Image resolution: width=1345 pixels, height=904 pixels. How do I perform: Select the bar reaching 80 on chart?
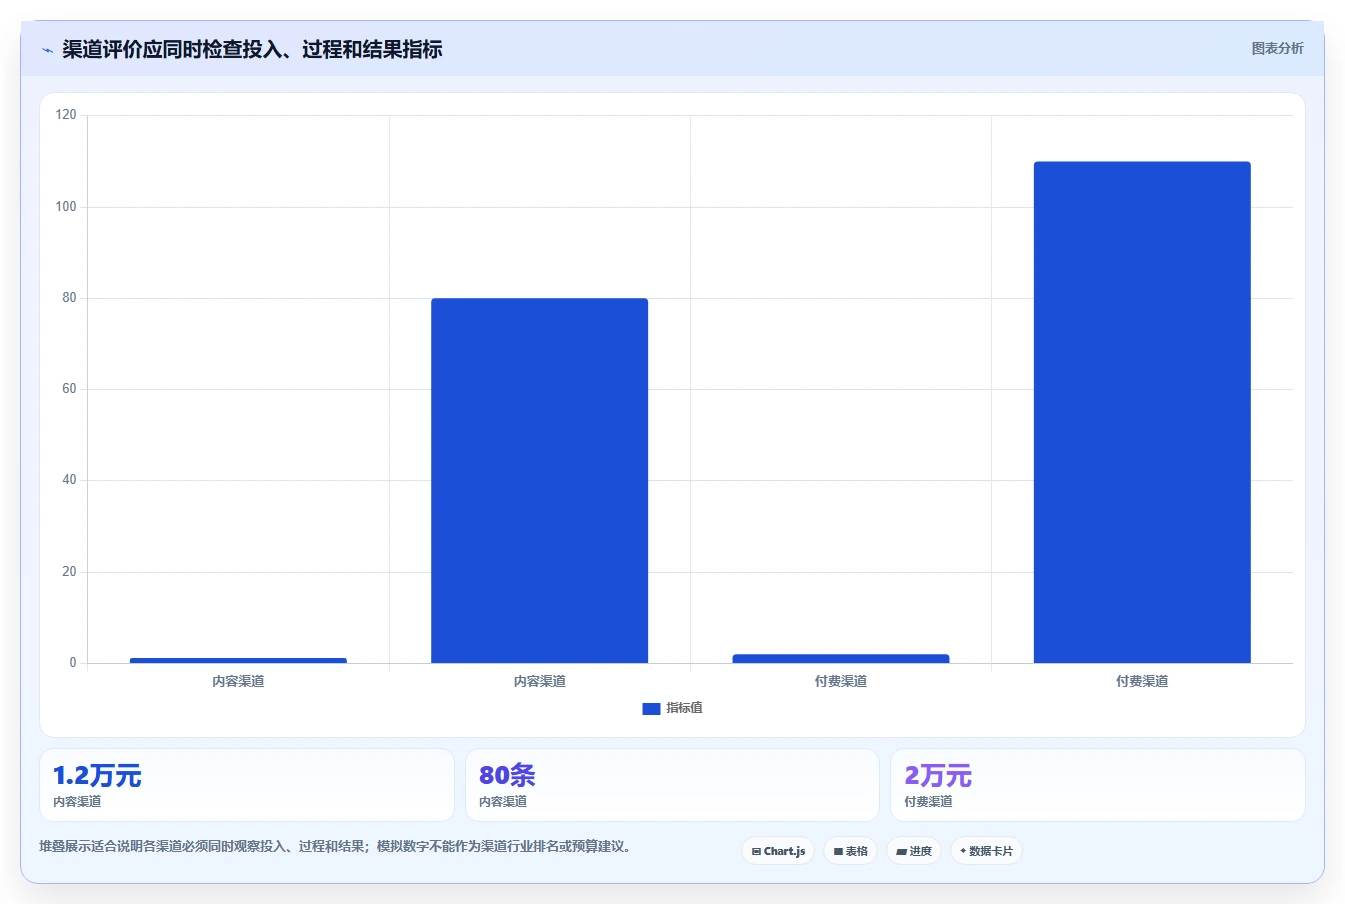coord(539,480)
